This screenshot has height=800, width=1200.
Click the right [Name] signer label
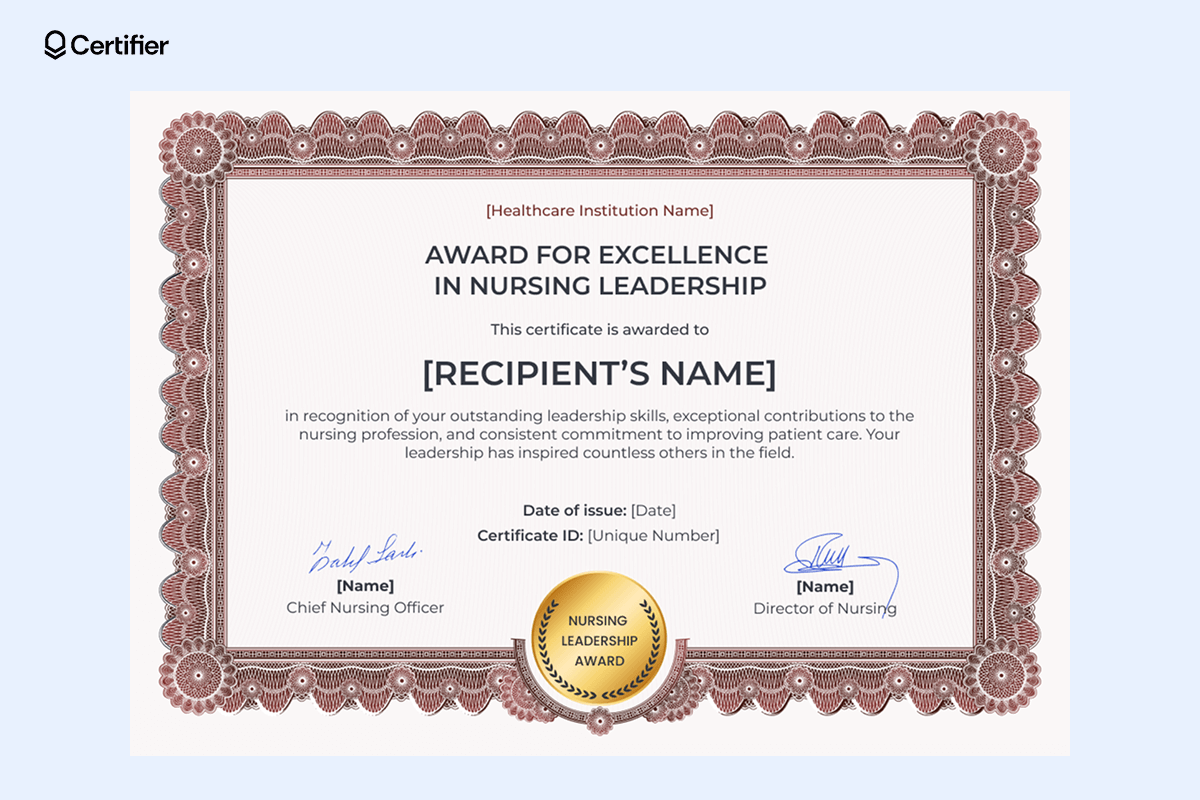pos(826,586)
